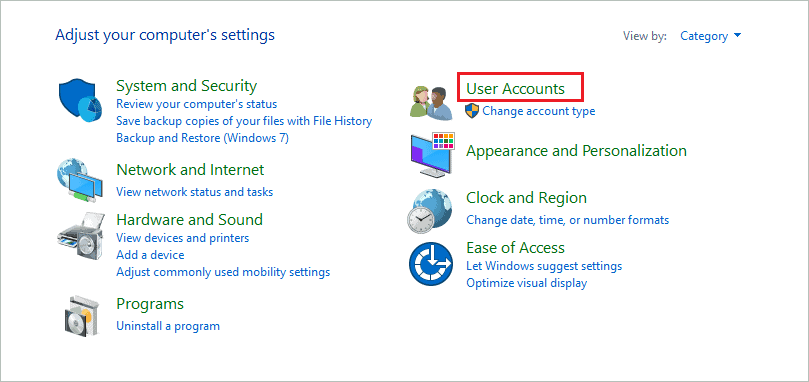Open Network and Internet category
The width and height of the screenshot is (809, 382).
[x=190, y=169]
